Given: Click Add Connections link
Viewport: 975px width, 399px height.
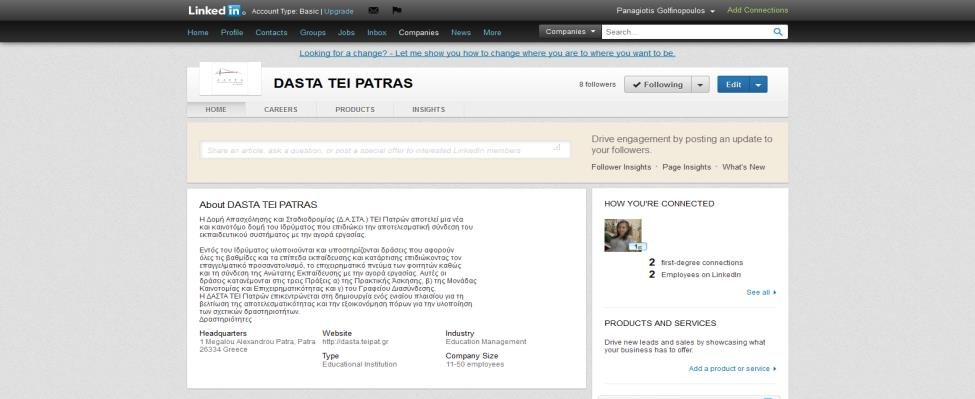Looking at the screenshot, I should coord(757,10).
